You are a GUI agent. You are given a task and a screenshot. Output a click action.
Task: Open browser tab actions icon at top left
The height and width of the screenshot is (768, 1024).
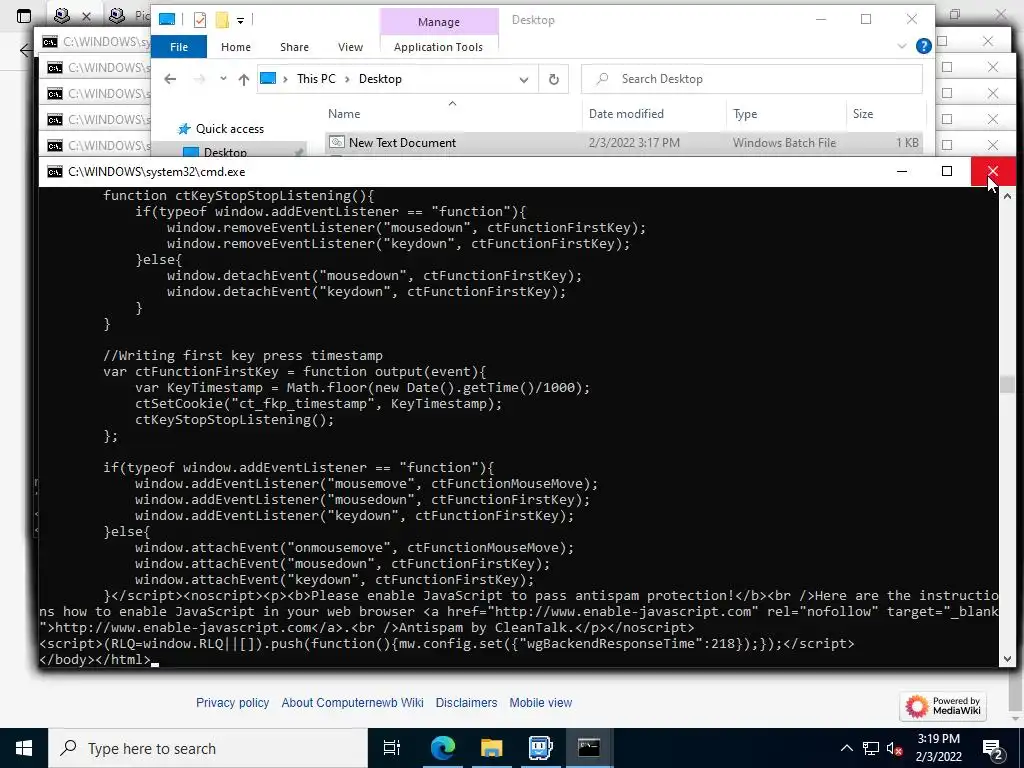pos(24,16)
